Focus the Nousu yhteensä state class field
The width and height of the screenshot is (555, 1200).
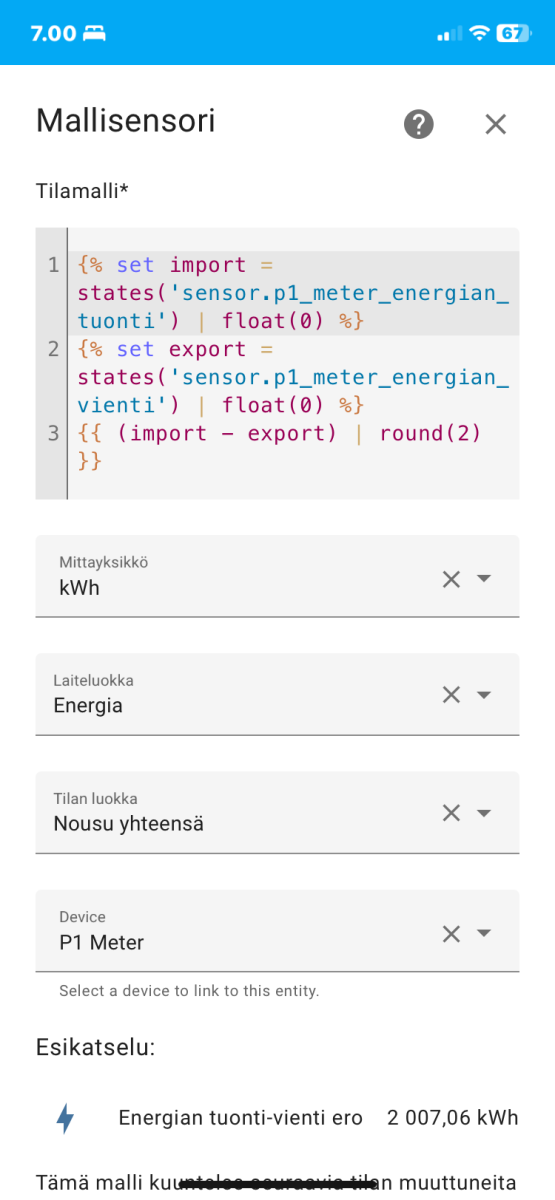[x=277, y=812]
